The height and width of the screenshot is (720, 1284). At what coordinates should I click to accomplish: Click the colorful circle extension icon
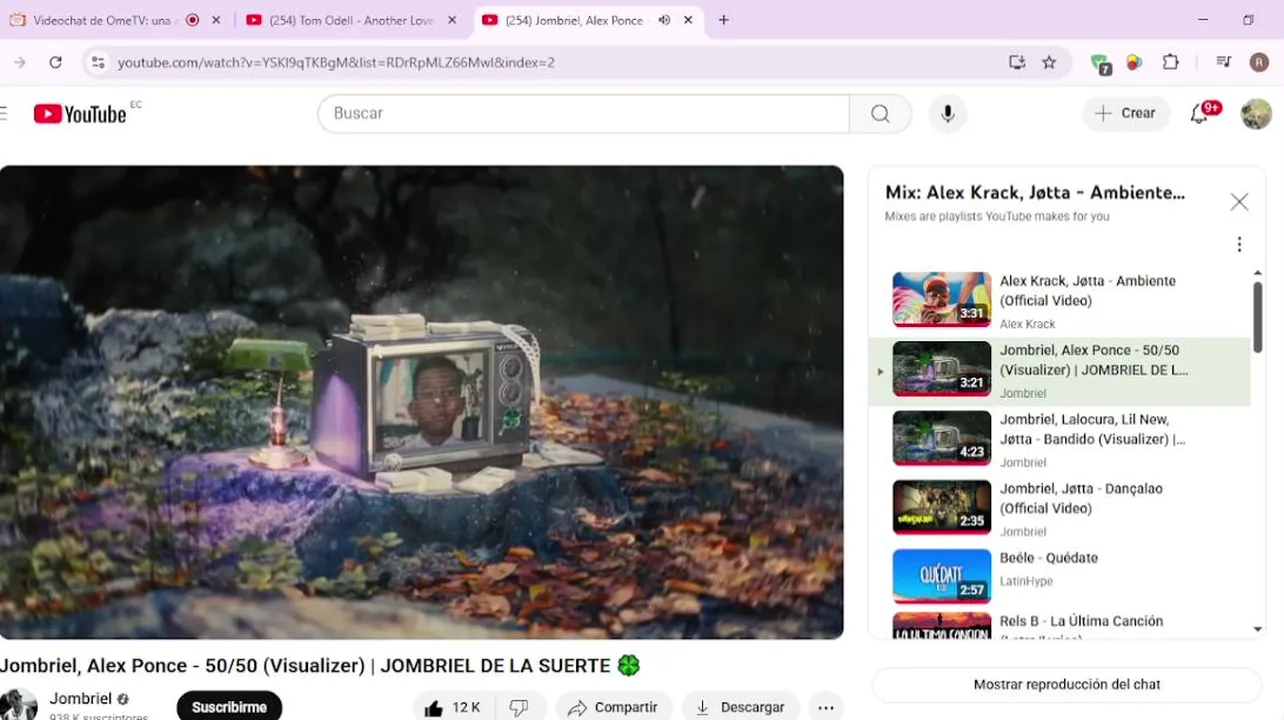[1134, 62]
